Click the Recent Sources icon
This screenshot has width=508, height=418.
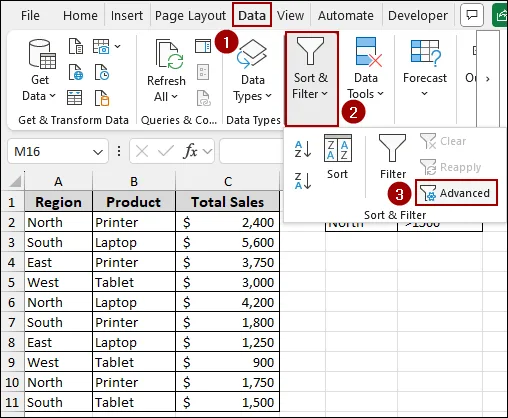[x=101, y=72]
